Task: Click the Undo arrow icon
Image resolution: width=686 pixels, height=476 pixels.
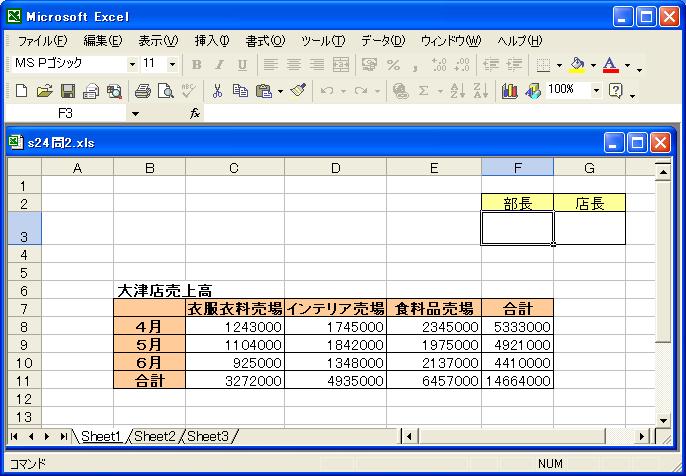Action: click(327, 91)
